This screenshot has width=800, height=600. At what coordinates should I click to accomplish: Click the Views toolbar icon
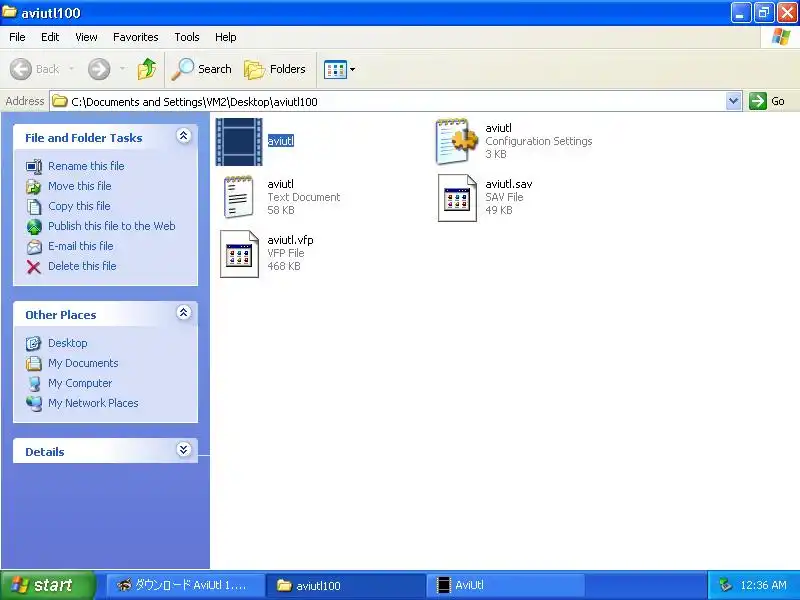coord(335,69)
